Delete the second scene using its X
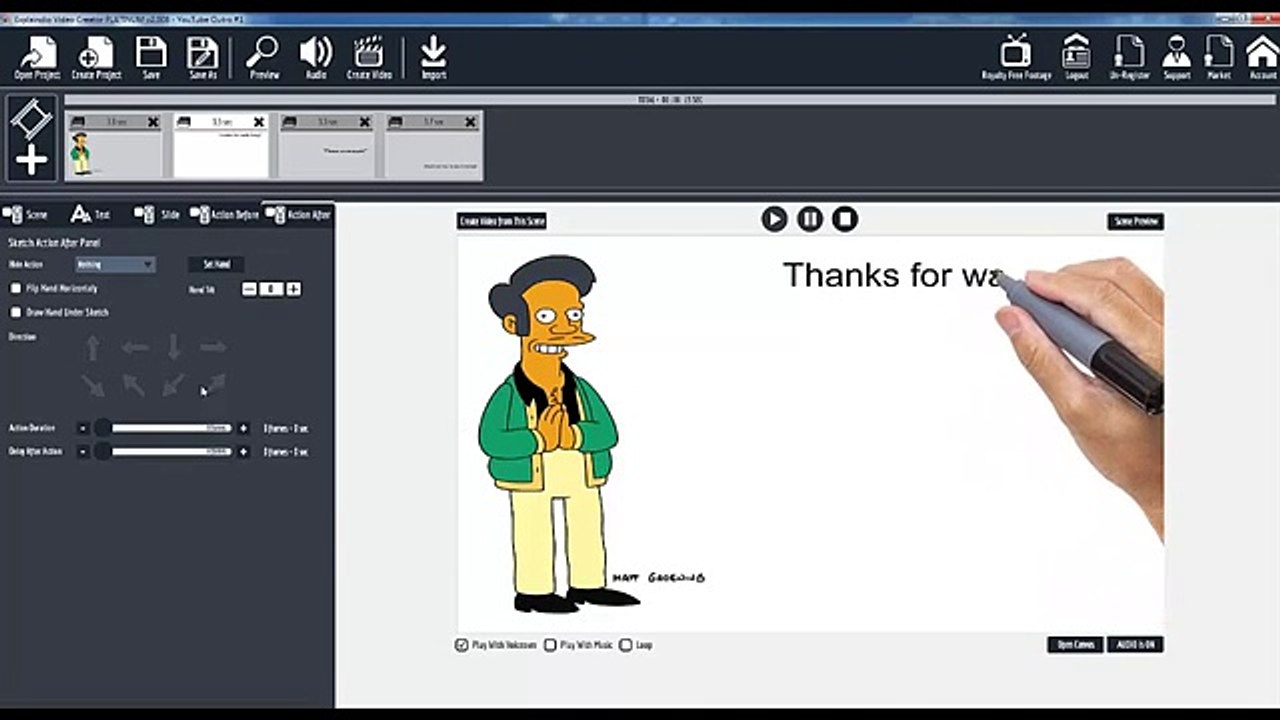 (x=259, y=122)
